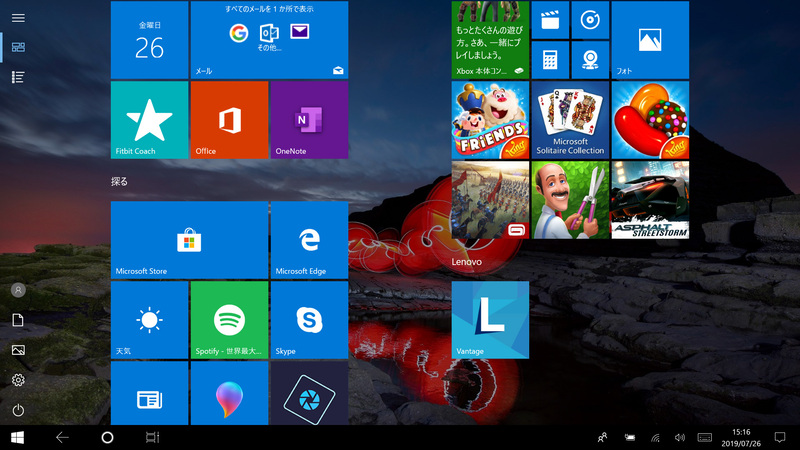Viewport: 800px width, 450px height.
Task: Launch the Gardenscapes tile
Action: (x=570, y=200)
